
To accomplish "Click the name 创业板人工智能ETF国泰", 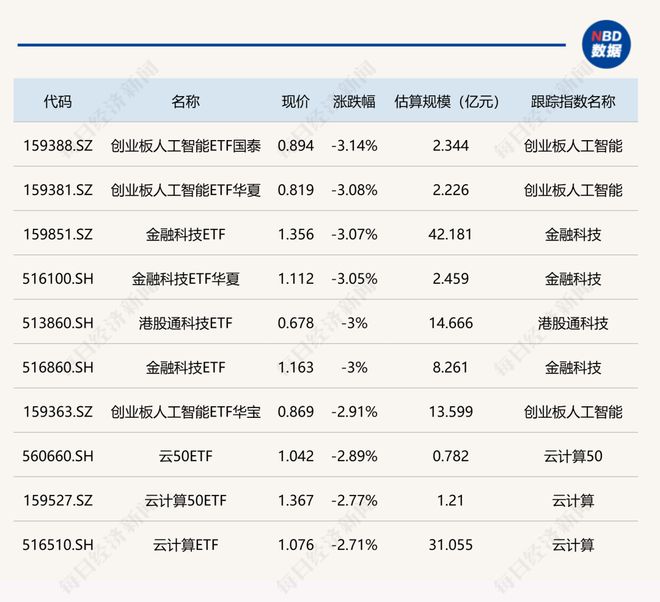I will [x=186, y=146].
